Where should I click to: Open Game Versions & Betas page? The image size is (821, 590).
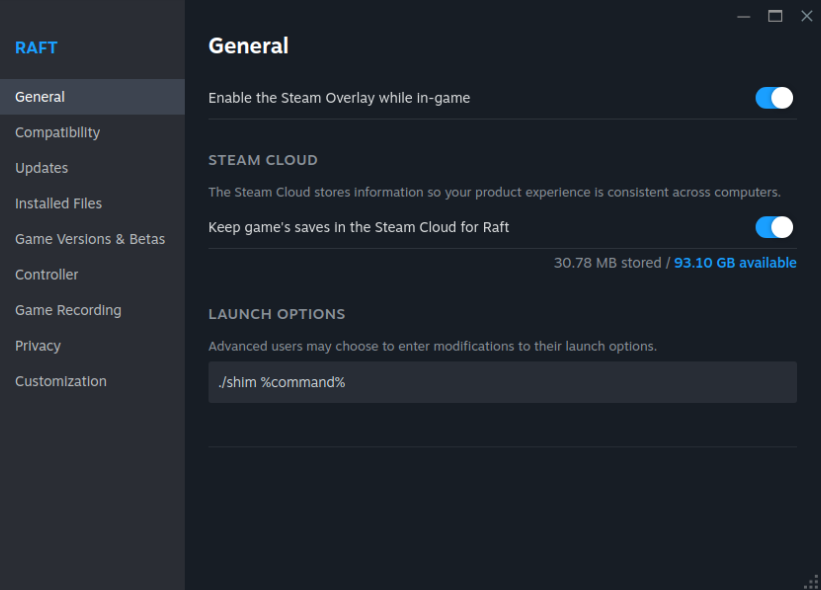click(x=90, y=239)
